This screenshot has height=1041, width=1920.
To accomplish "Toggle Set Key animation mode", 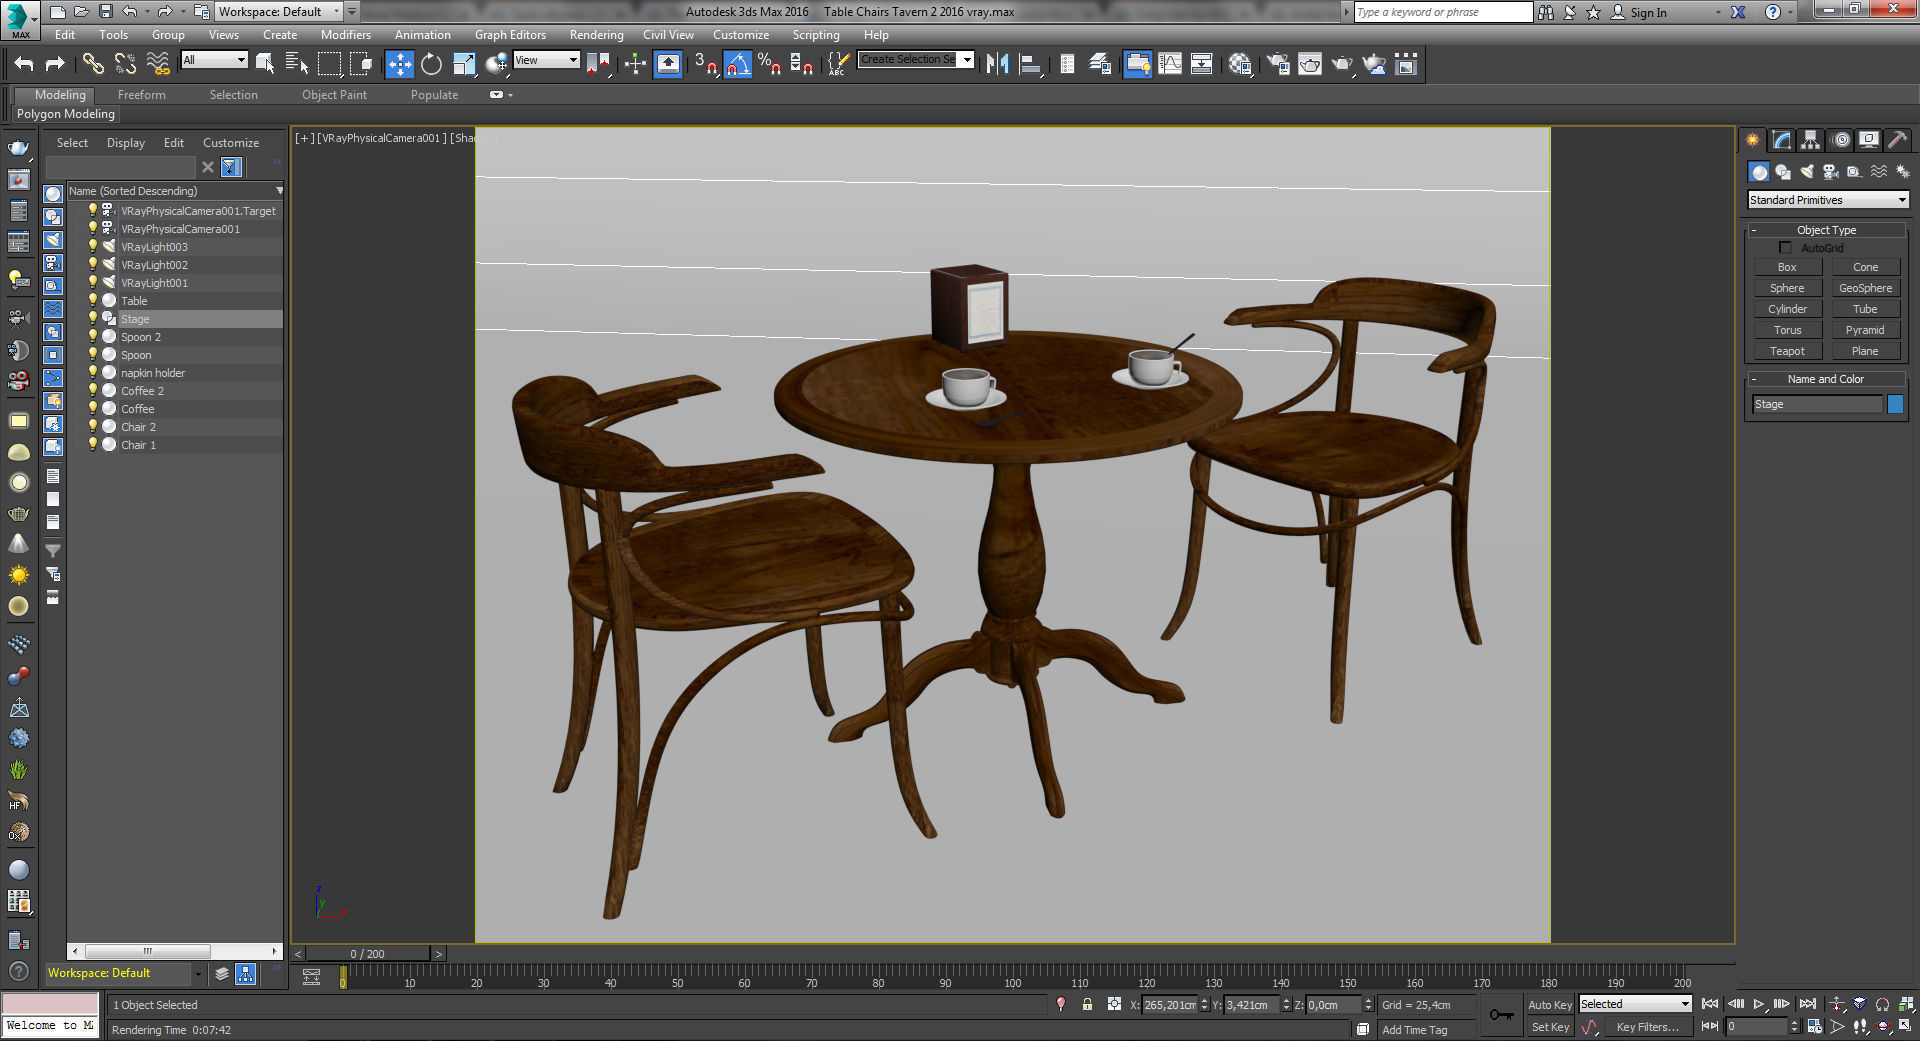I will click(1550, 1027).
